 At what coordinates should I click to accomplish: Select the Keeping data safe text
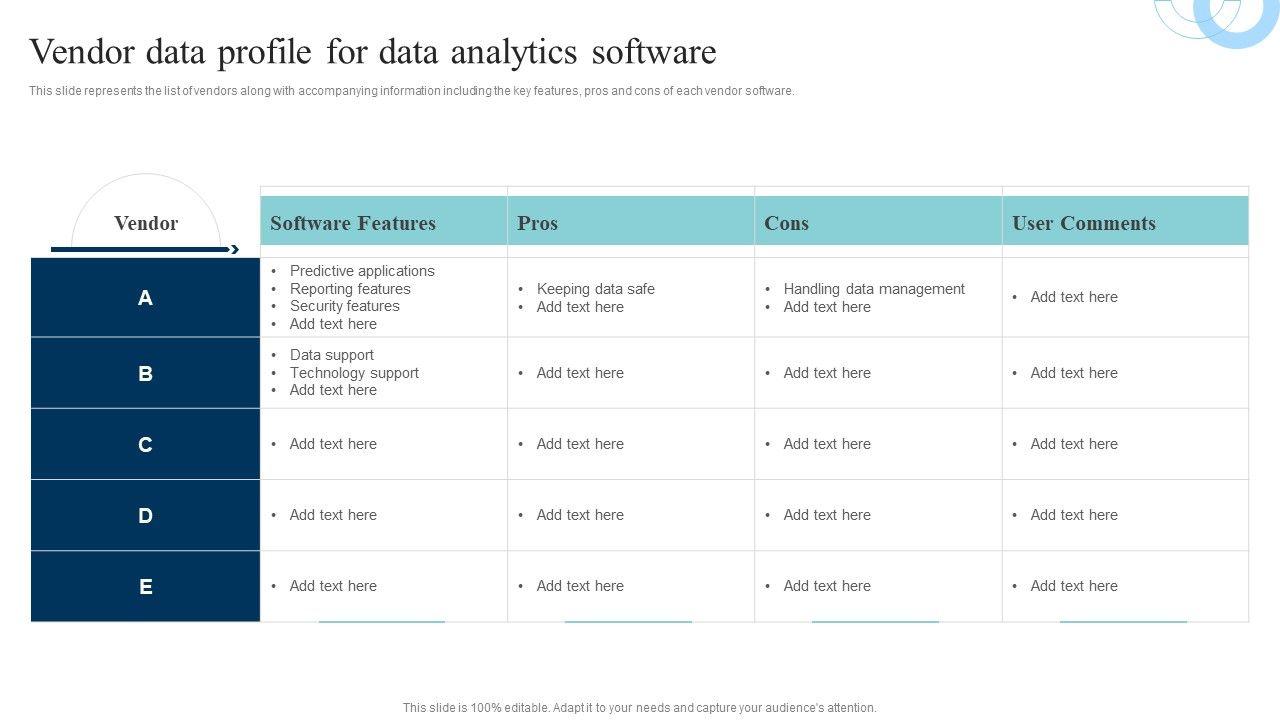[596, 289]
